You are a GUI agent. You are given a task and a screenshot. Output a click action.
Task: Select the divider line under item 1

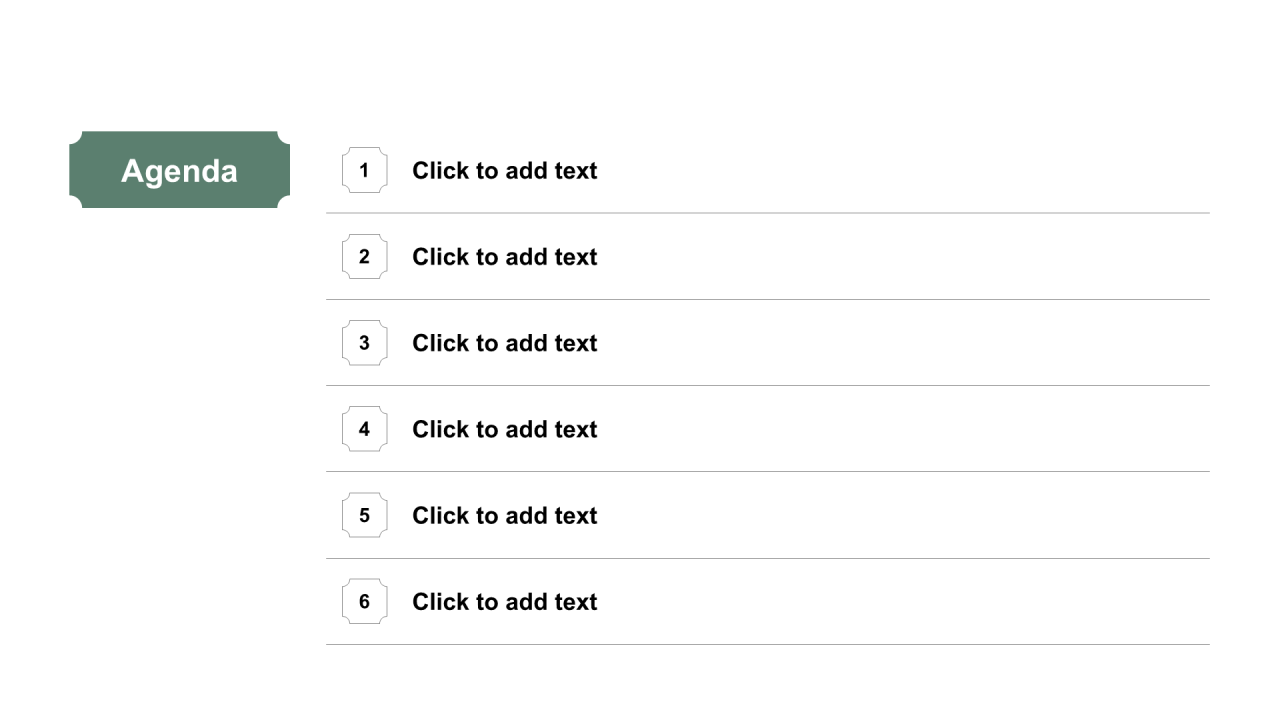coord(767,213)
